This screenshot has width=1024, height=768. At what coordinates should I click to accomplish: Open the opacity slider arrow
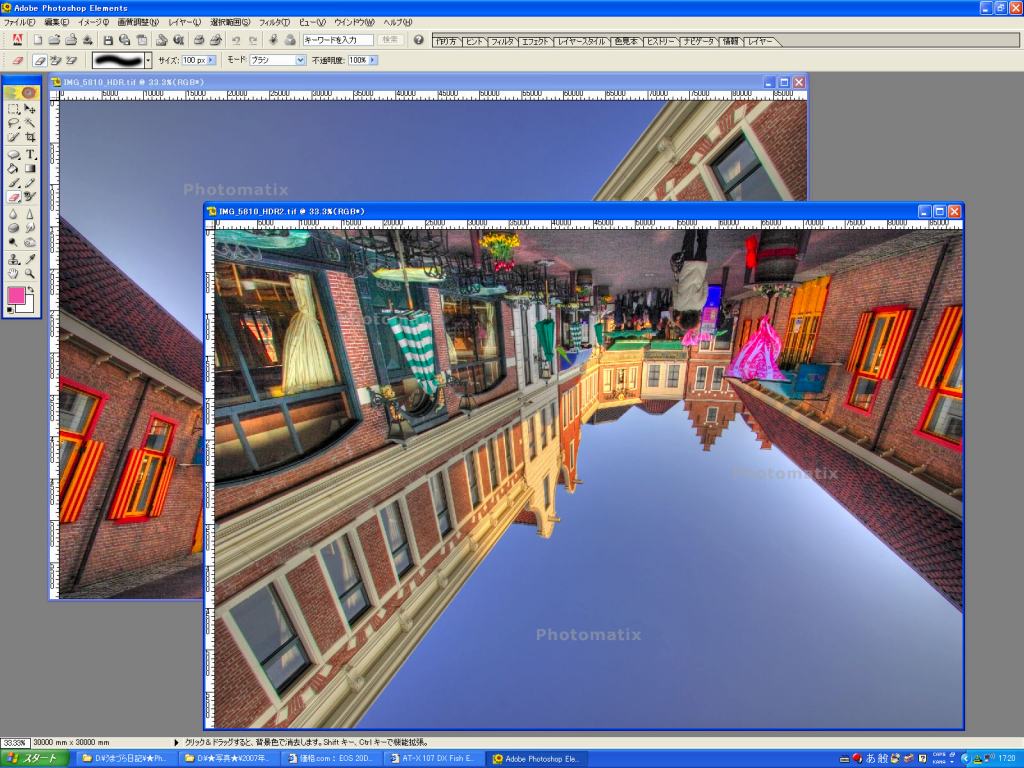(372, 60)
